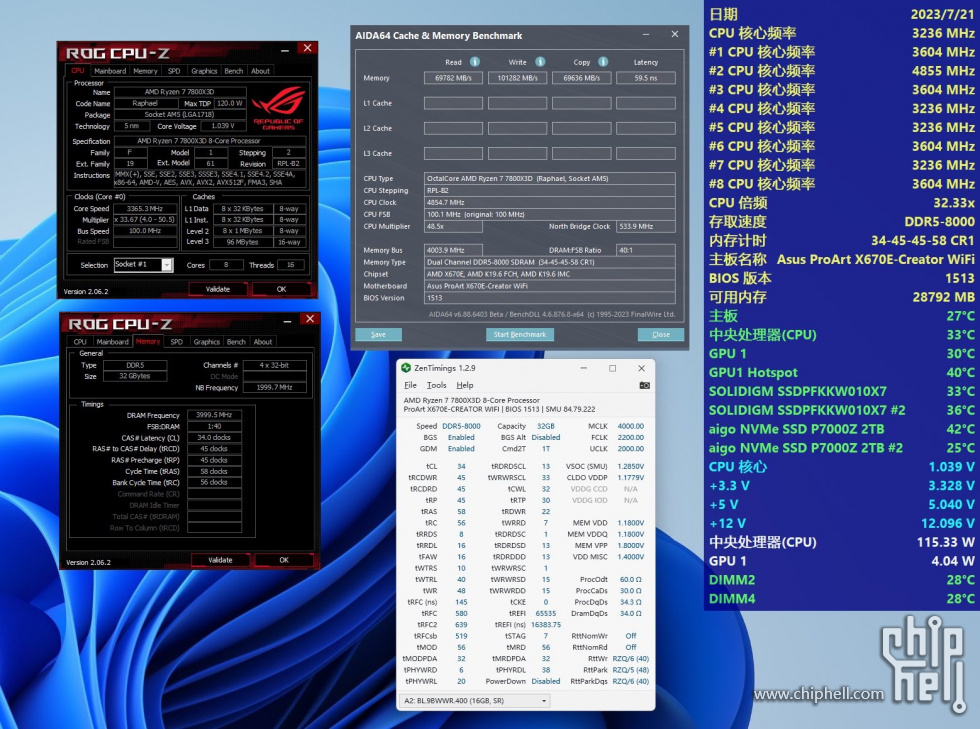Click the Speed DDR5-8000 value in ZenTimings
This screenshot has height=729, width=980.
click(461, 426)
